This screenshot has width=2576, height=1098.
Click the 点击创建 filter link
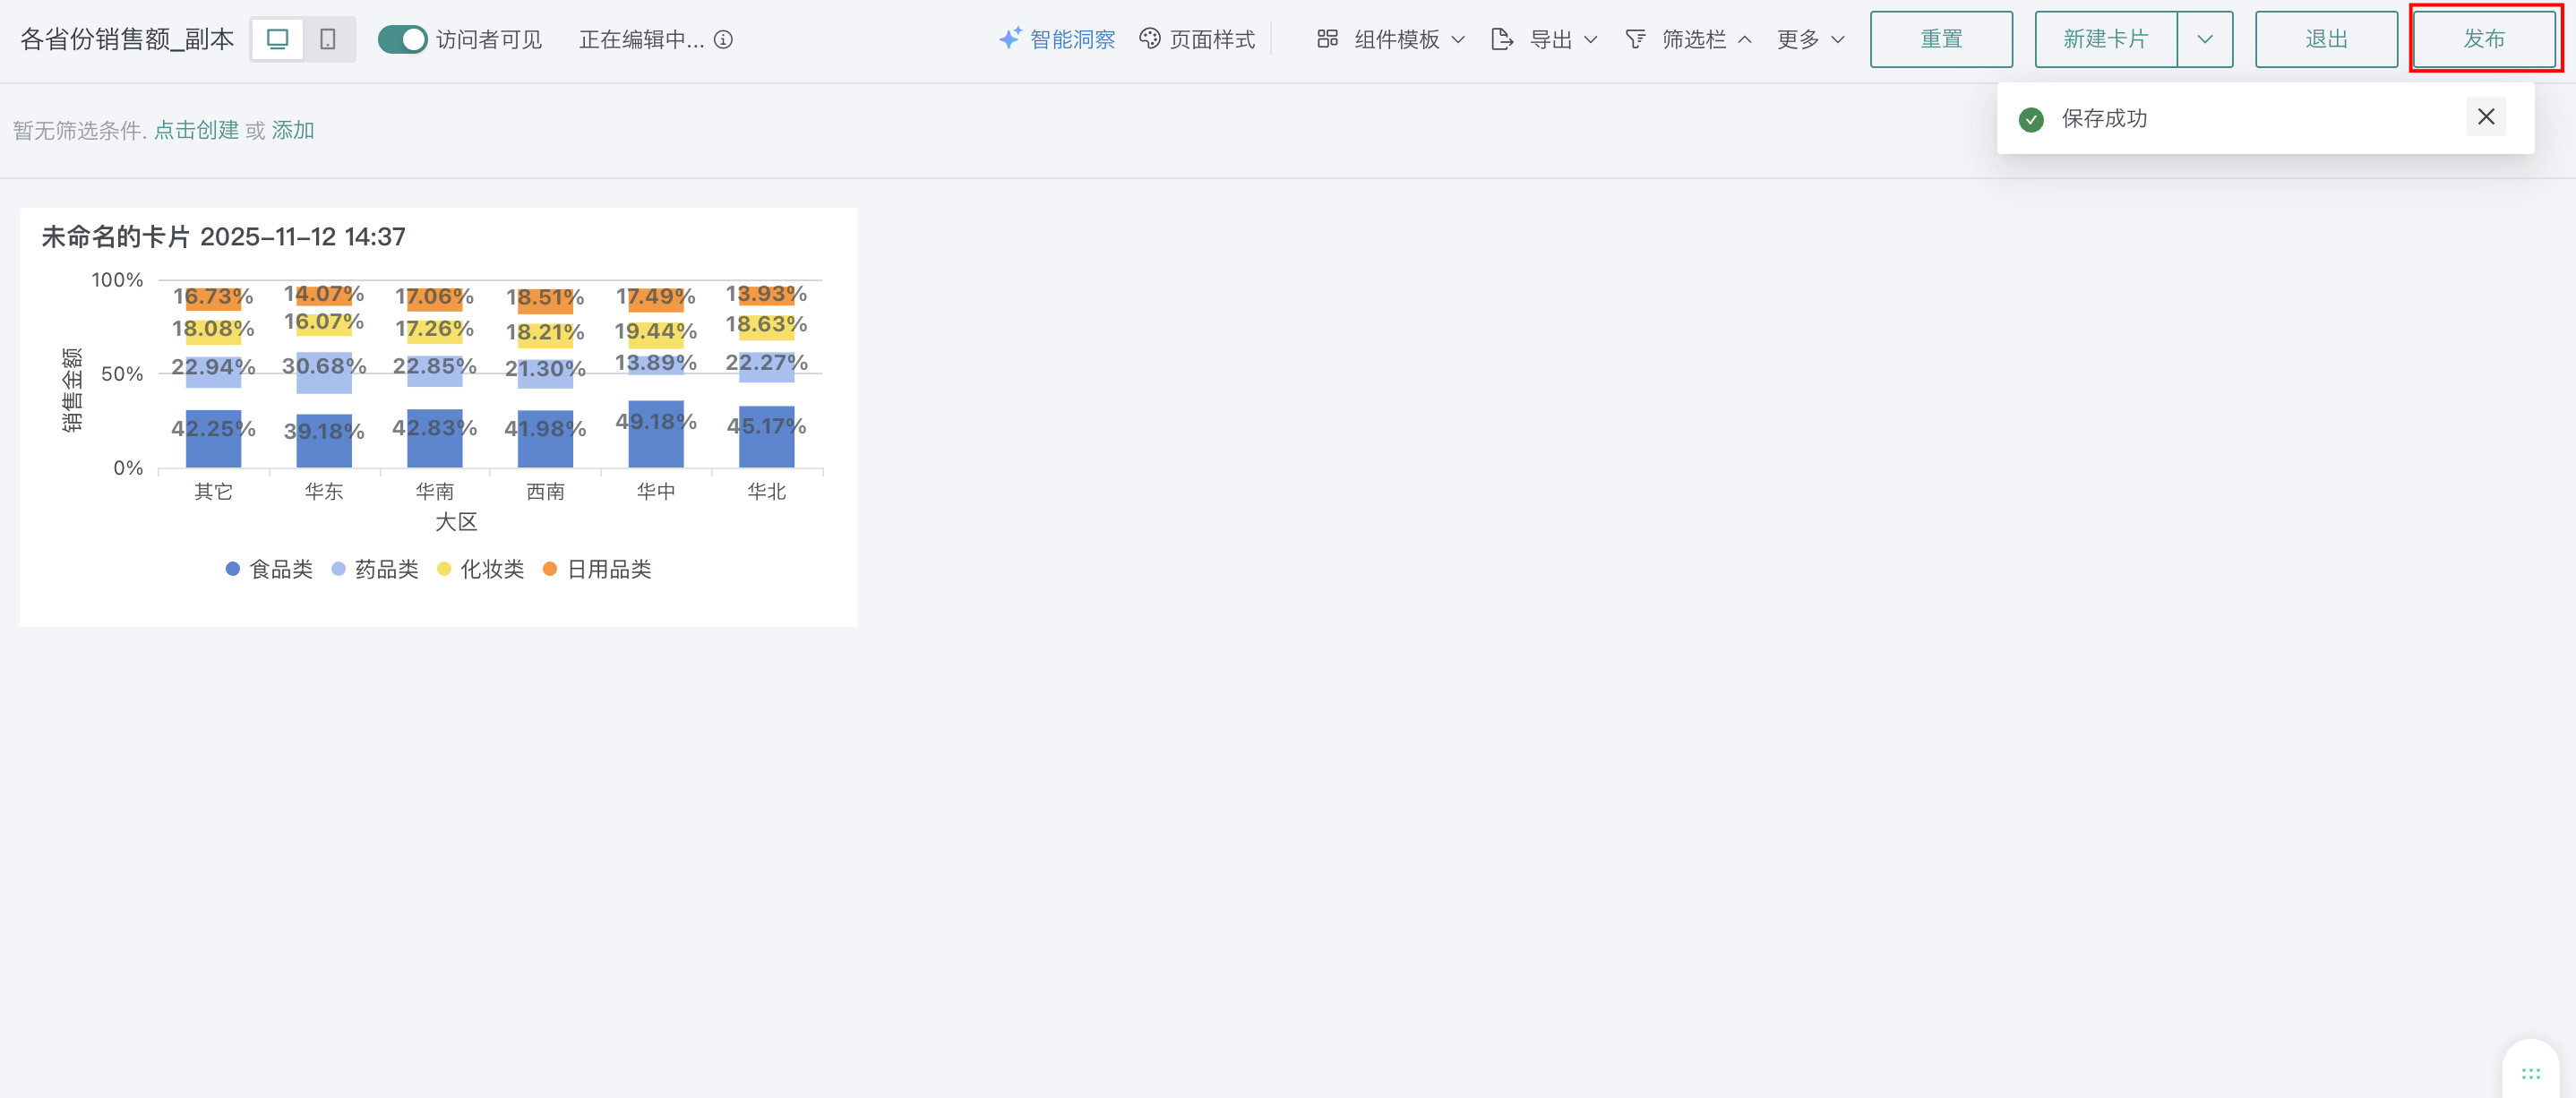(196, 130)
